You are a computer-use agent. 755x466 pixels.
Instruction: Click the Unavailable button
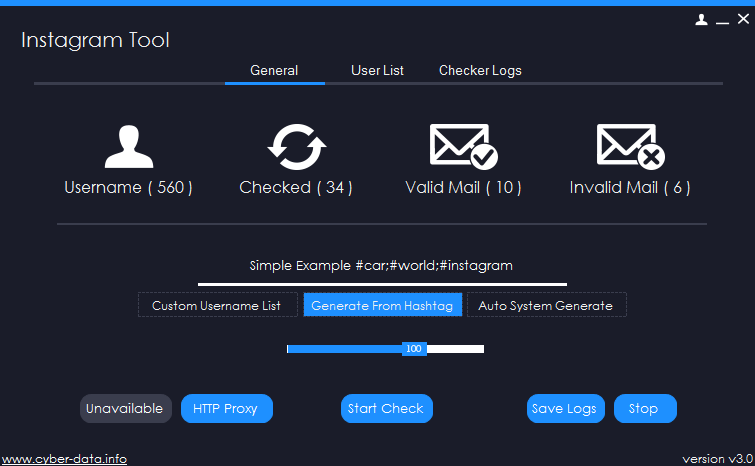125,408
